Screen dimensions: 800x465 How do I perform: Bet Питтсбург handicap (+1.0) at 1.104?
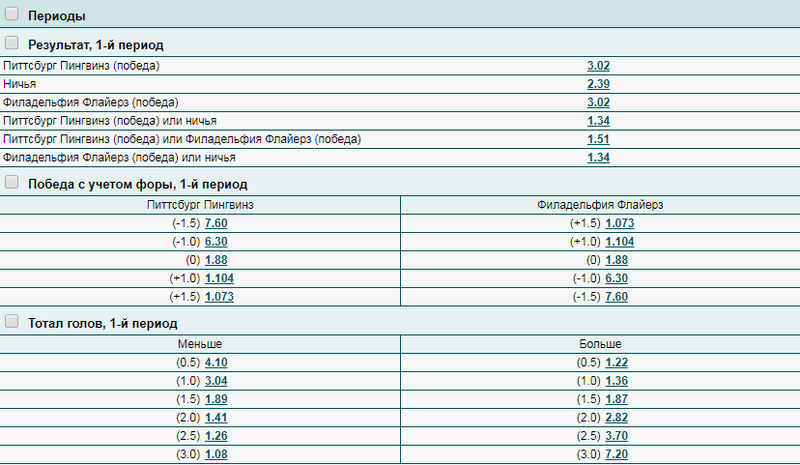(x=219, y=279)
